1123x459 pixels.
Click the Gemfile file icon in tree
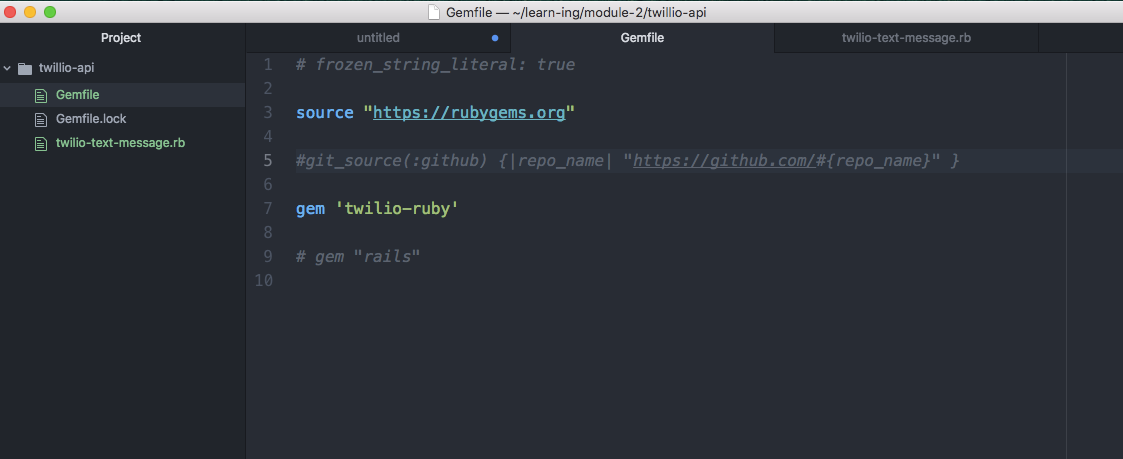point(41,95)
